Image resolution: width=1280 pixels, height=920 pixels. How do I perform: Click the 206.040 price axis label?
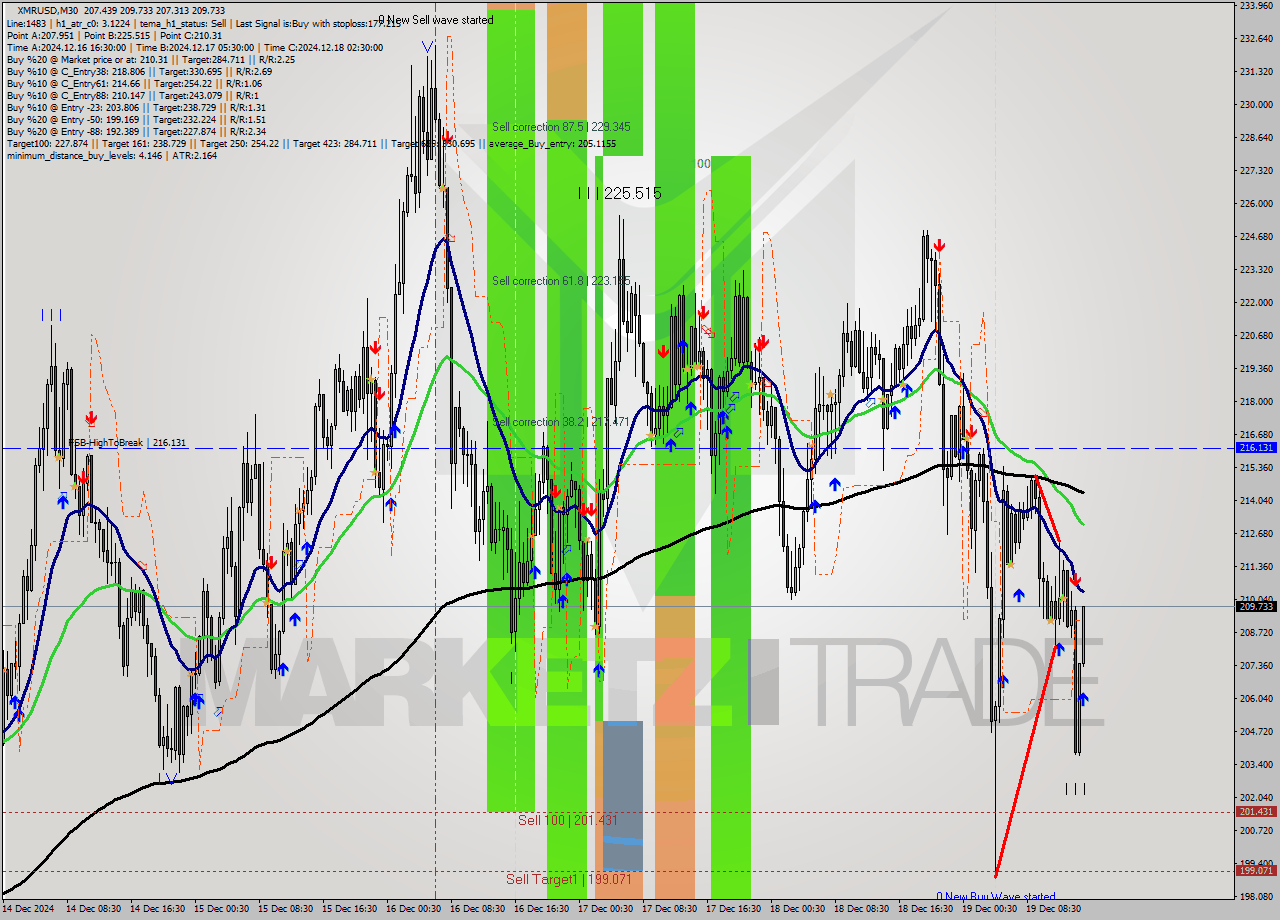1256,698
